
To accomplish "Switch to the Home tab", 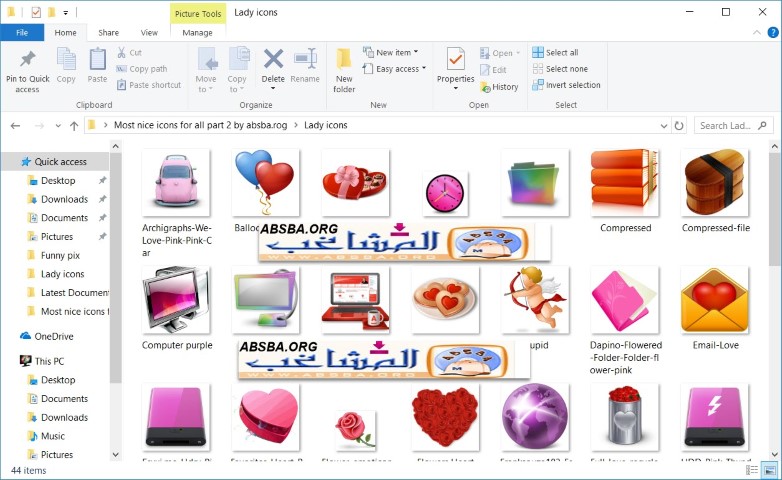I will [x=65, y=32].
